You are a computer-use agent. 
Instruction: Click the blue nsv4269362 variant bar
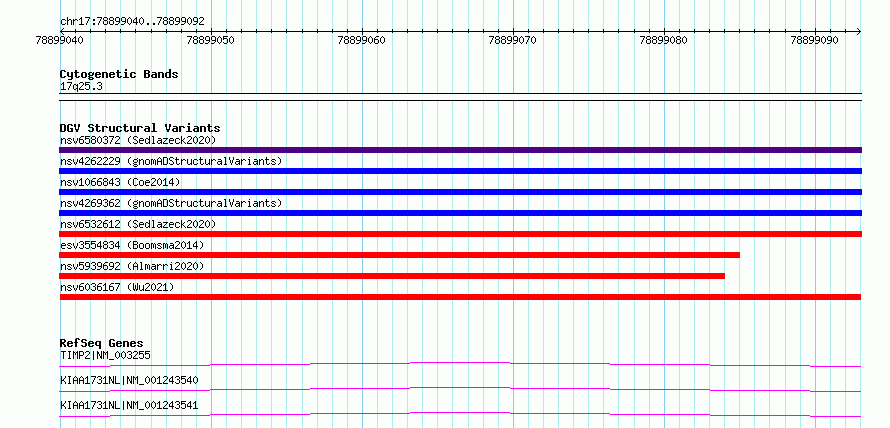point(461,213)
